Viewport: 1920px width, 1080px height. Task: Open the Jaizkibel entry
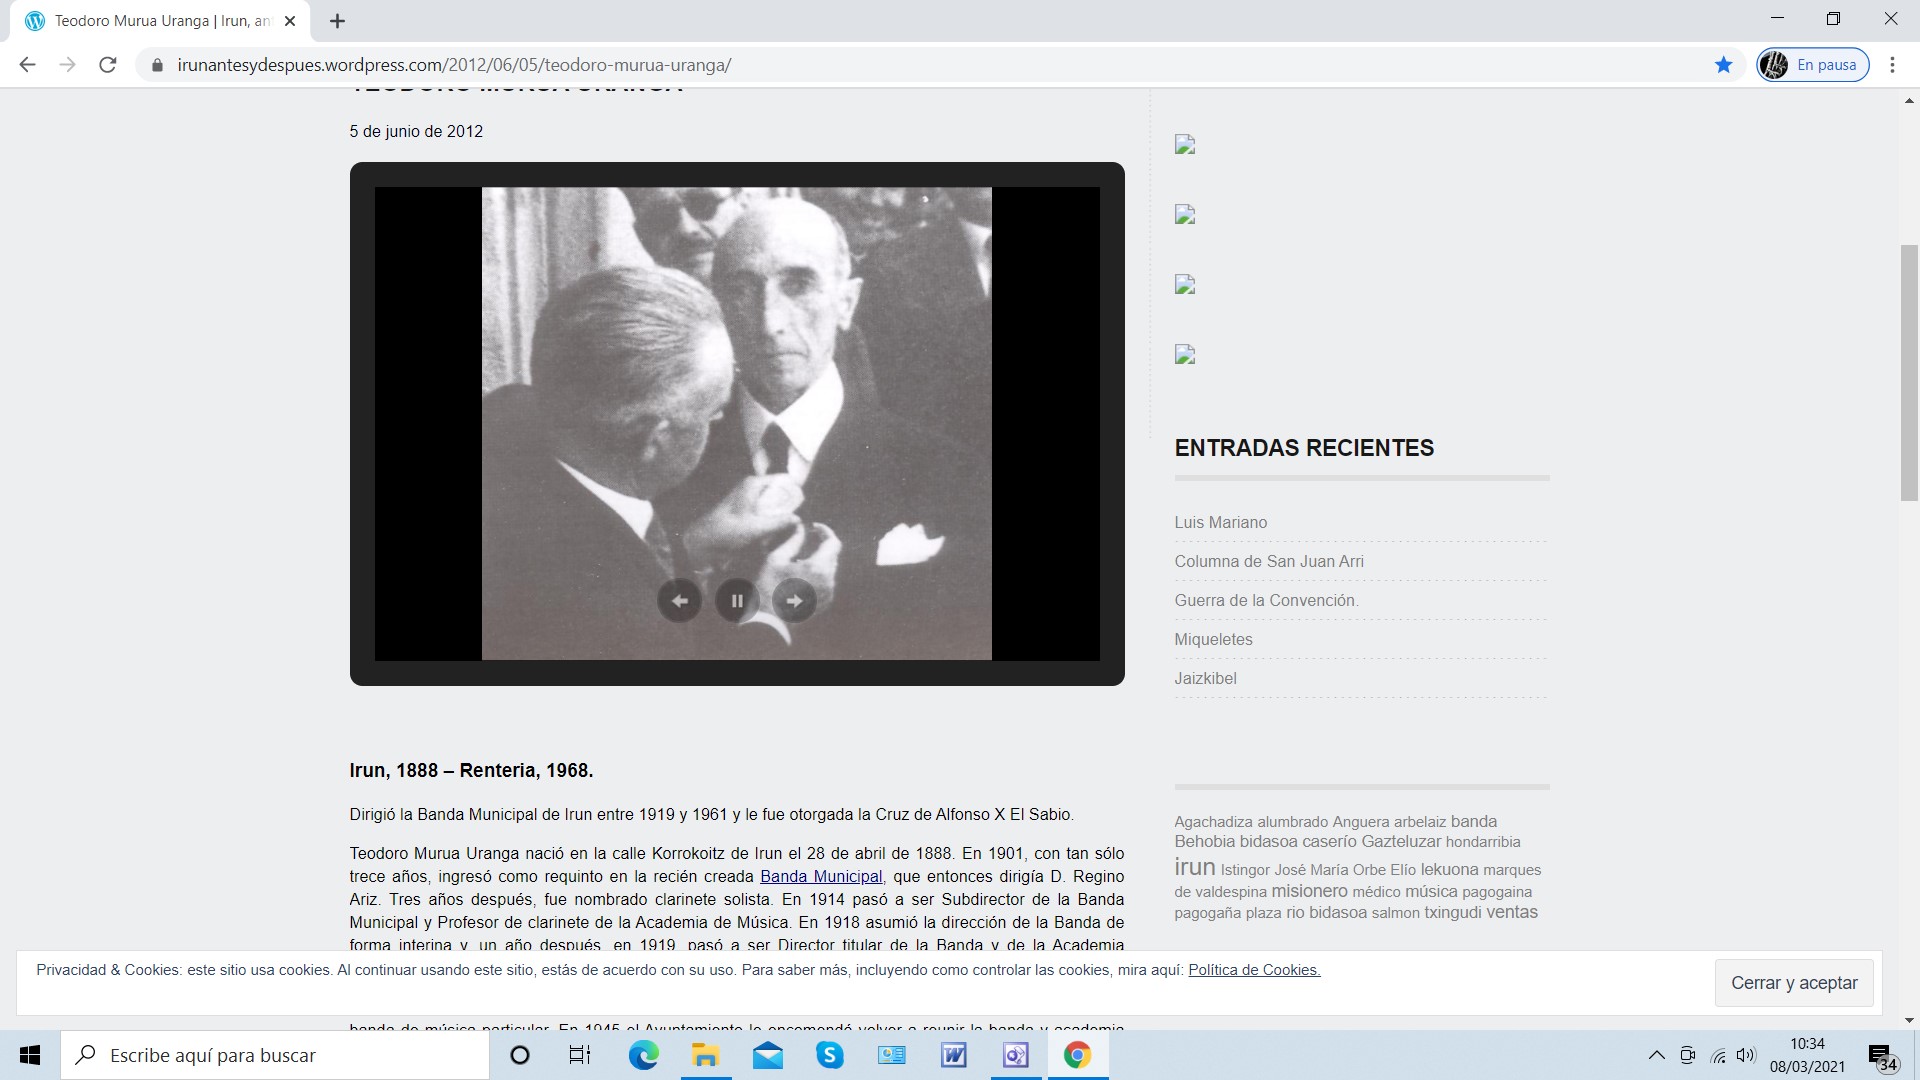click(1205, 678)
